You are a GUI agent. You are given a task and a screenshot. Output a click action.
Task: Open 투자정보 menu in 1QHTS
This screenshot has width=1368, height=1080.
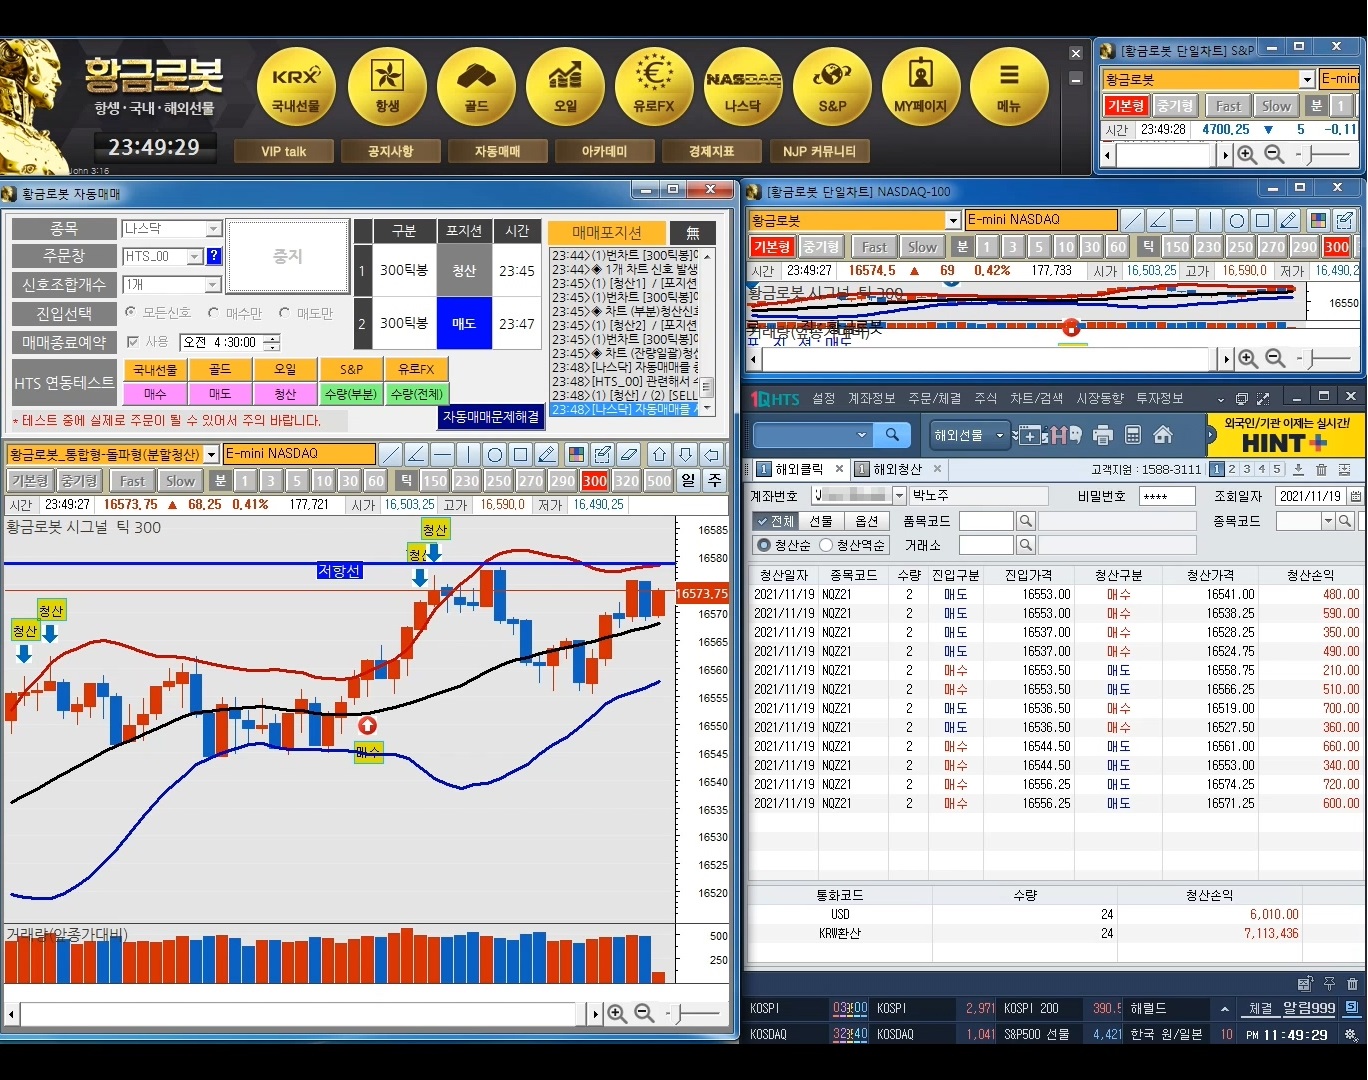click(x=1159, y=398)
